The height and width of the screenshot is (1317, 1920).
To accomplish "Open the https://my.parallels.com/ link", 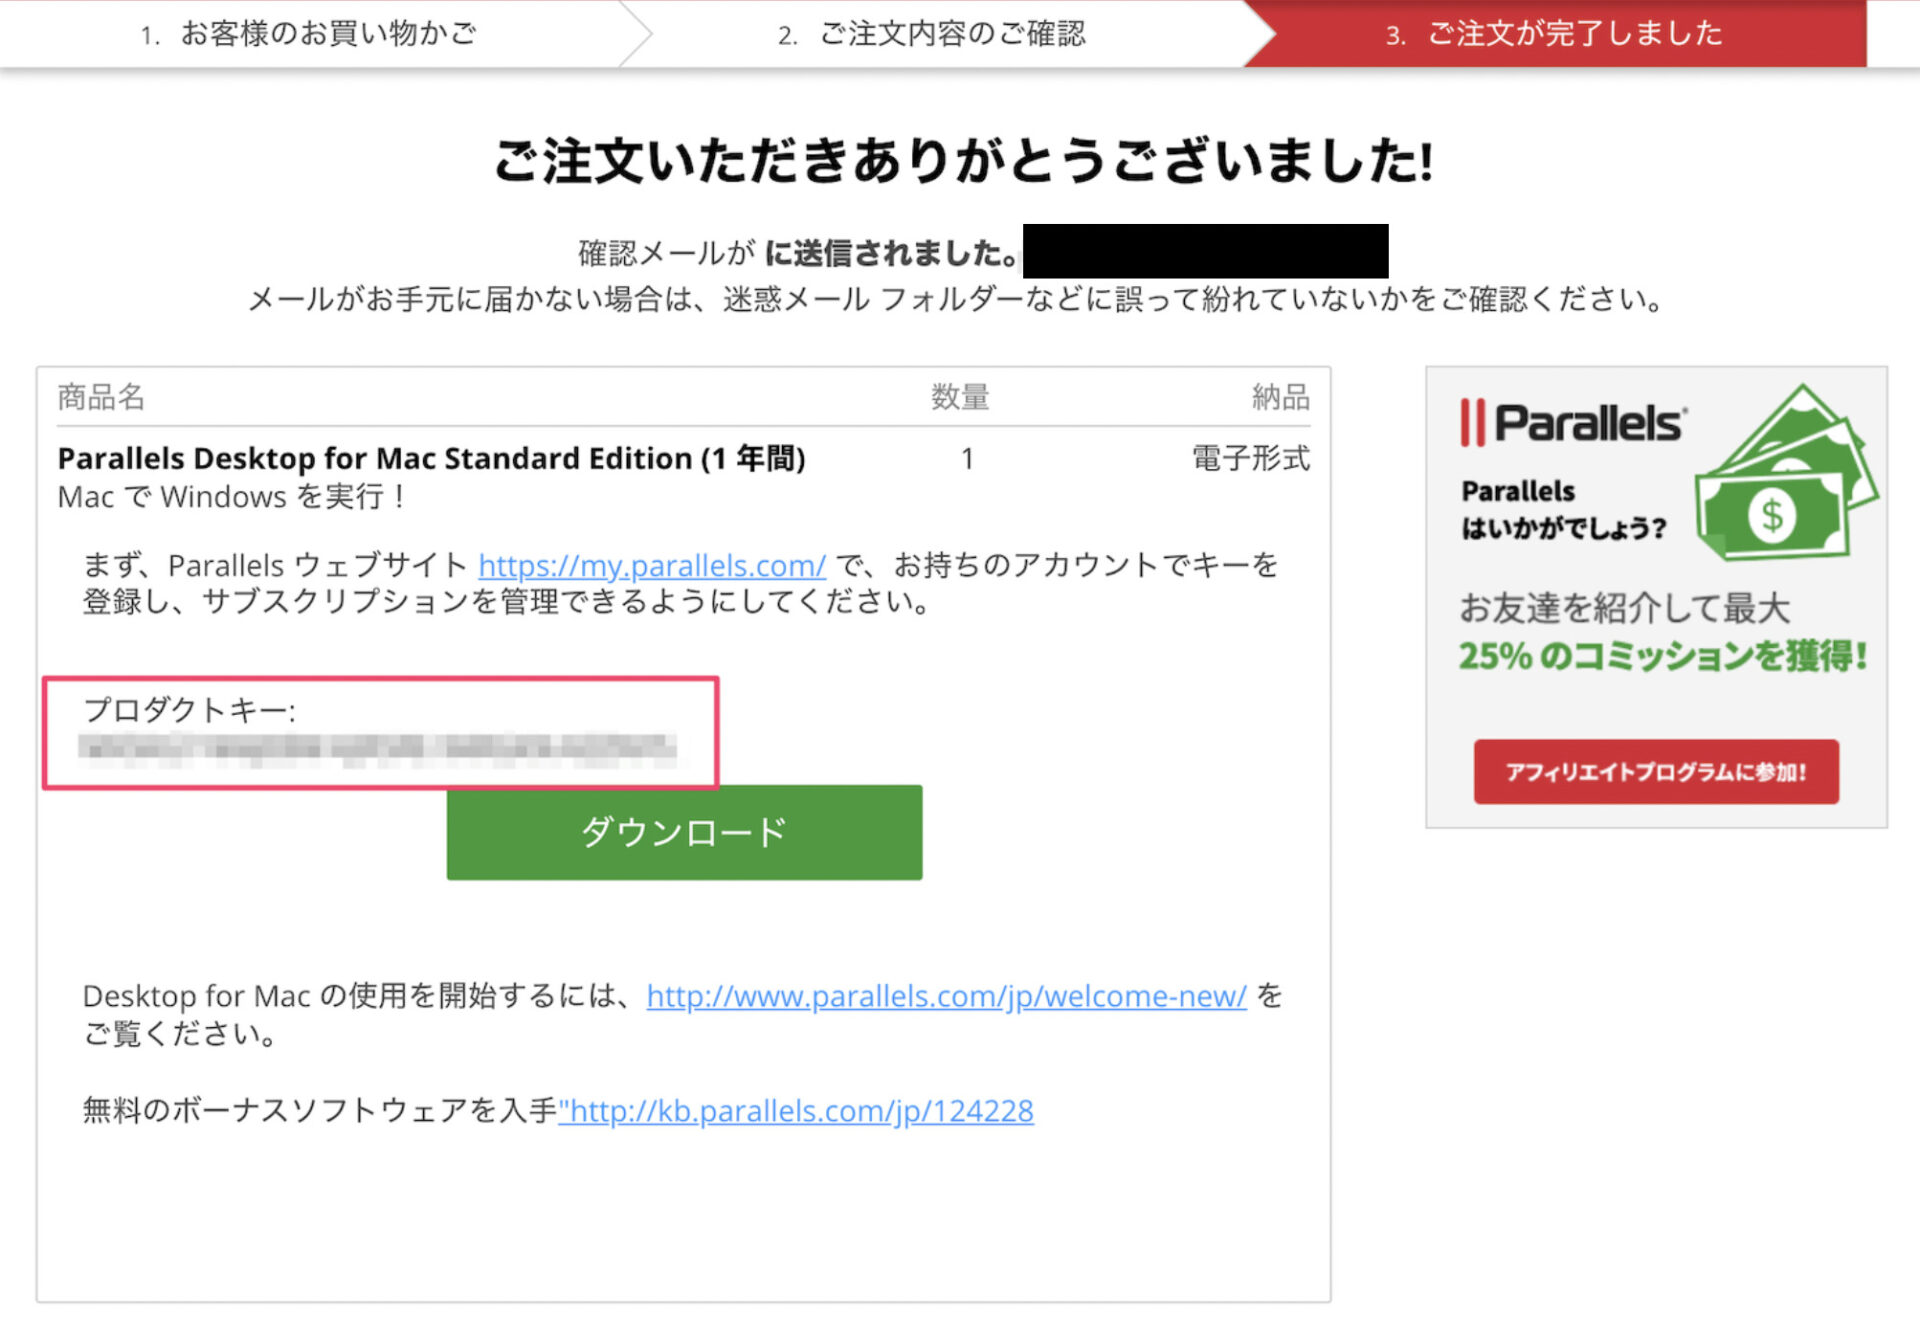I will click(652, 566).
